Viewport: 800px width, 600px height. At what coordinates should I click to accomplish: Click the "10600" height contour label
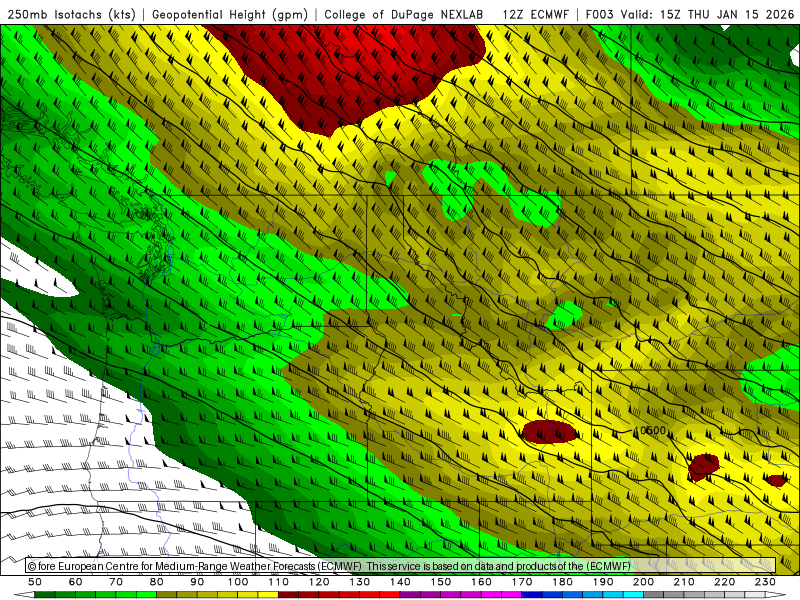click(x=649, y=431)
